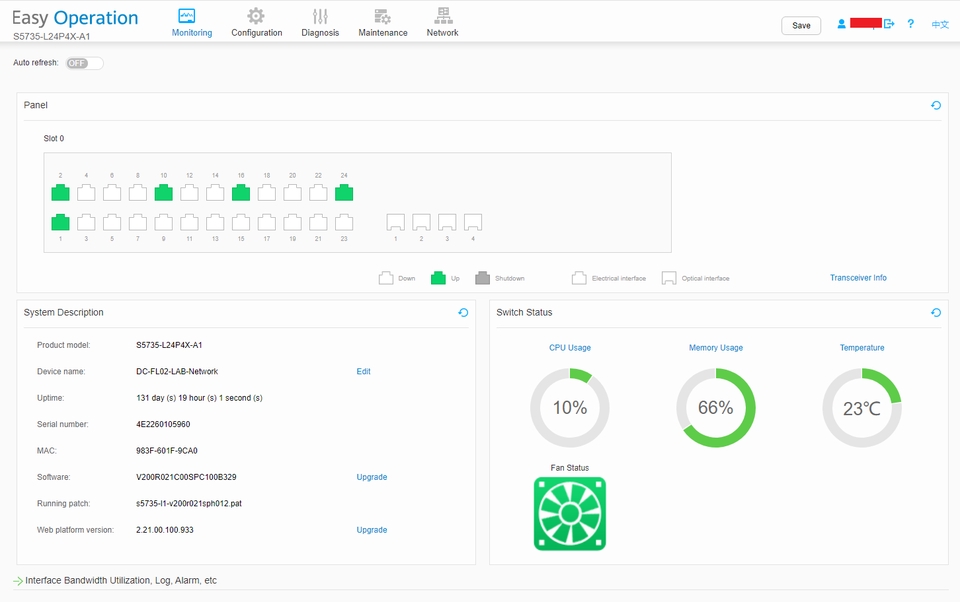Click the Switch Status refresh icon
This screenshot has height=602, width=960.
coord(936,312)
